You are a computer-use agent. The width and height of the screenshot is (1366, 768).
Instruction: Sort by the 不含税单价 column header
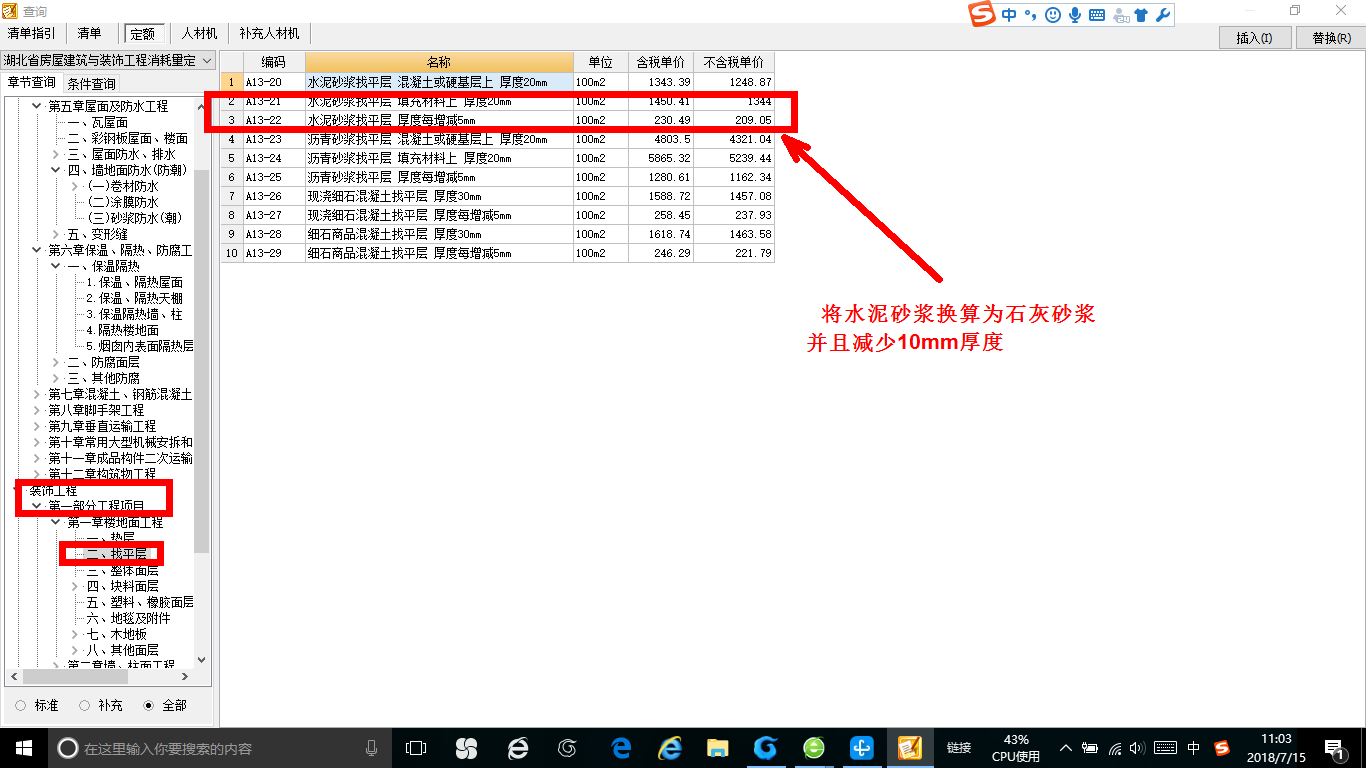coord(734,62)
